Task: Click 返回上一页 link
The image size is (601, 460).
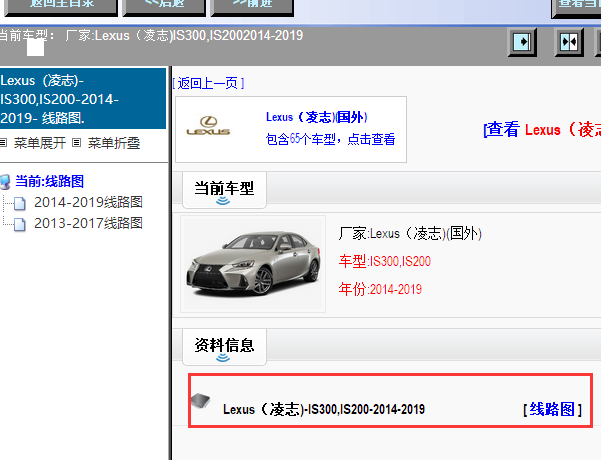Action: (x=208, y=83)
